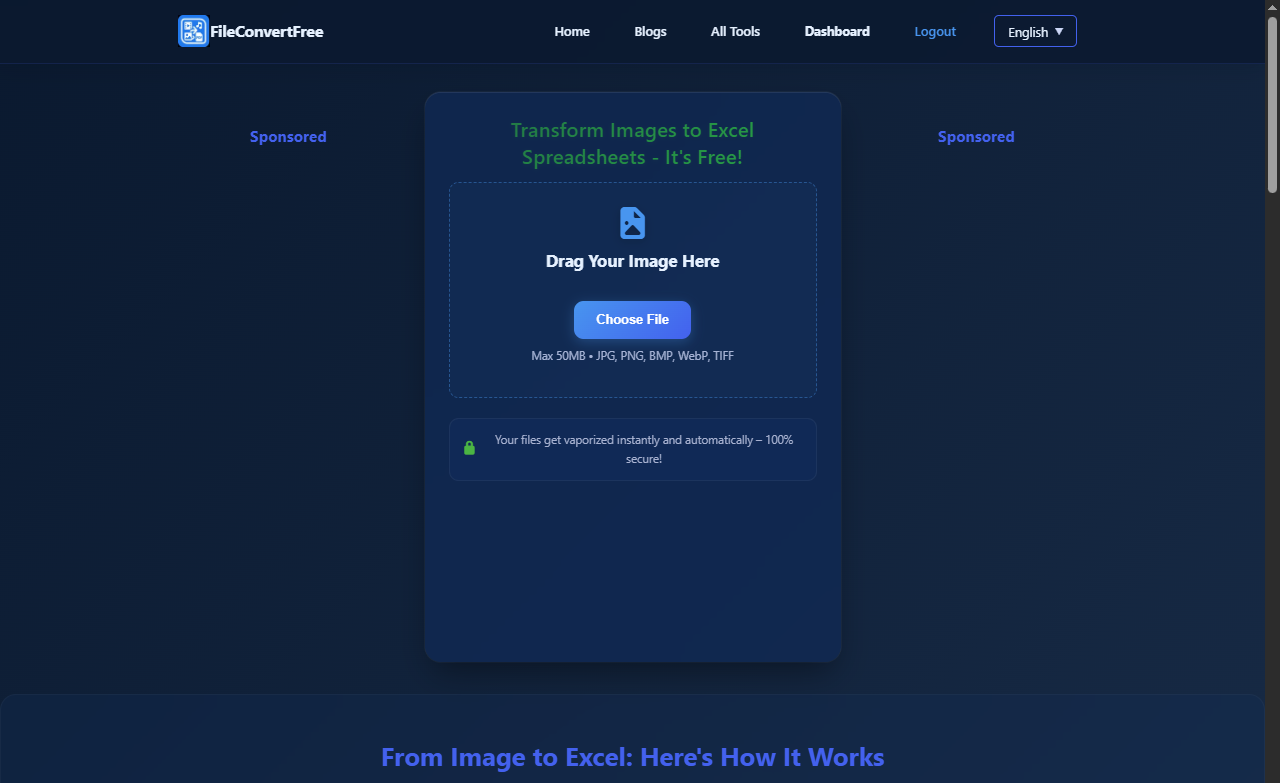Viewport: 1280px width, 783px height.
Task: Open the Blogs page
Action: coord(650,31)
